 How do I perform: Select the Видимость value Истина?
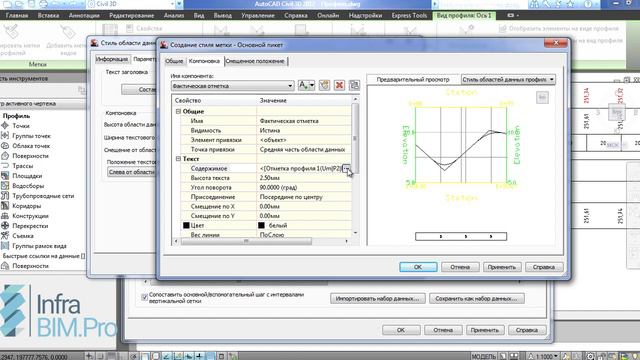point(304,130)
